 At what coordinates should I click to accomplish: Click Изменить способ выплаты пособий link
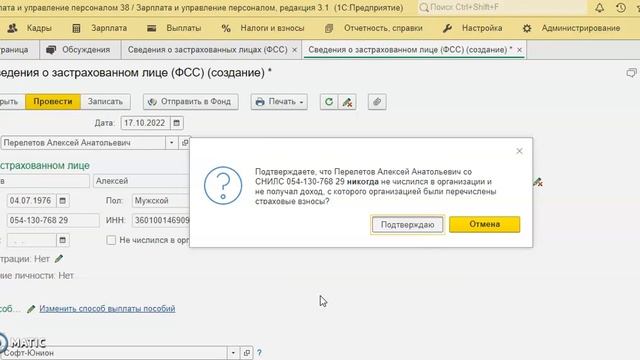[x=107, y=309]
